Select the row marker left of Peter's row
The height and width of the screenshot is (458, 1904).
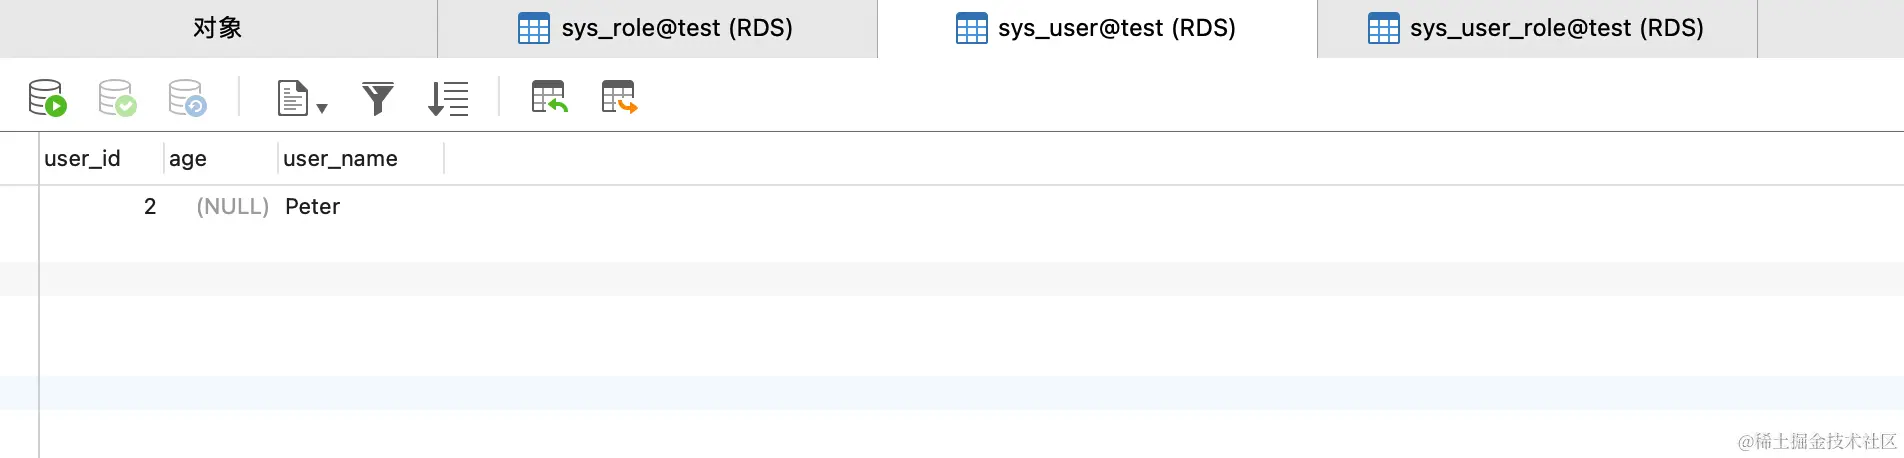click(19, 207)
